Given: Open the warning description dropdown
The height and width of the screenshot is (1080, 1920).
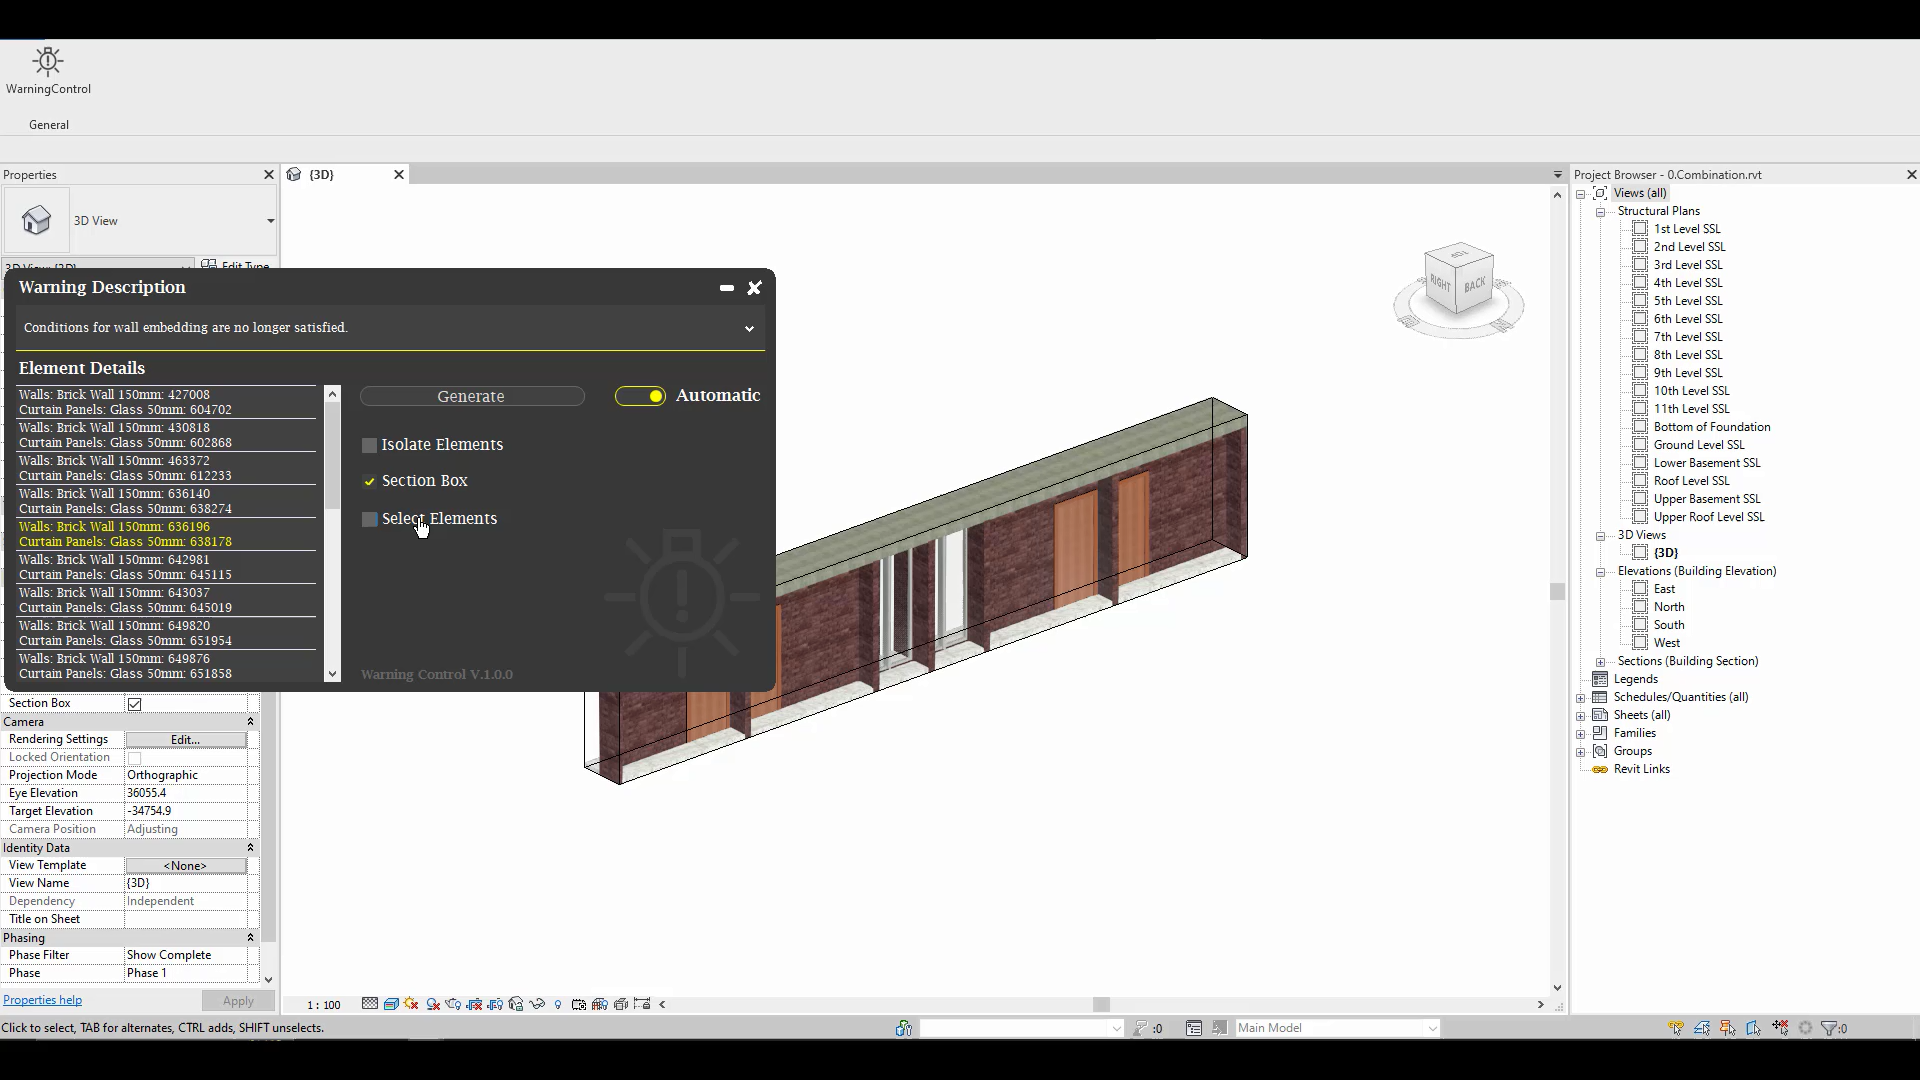Looking at the screenshot, I should [749, 328].
